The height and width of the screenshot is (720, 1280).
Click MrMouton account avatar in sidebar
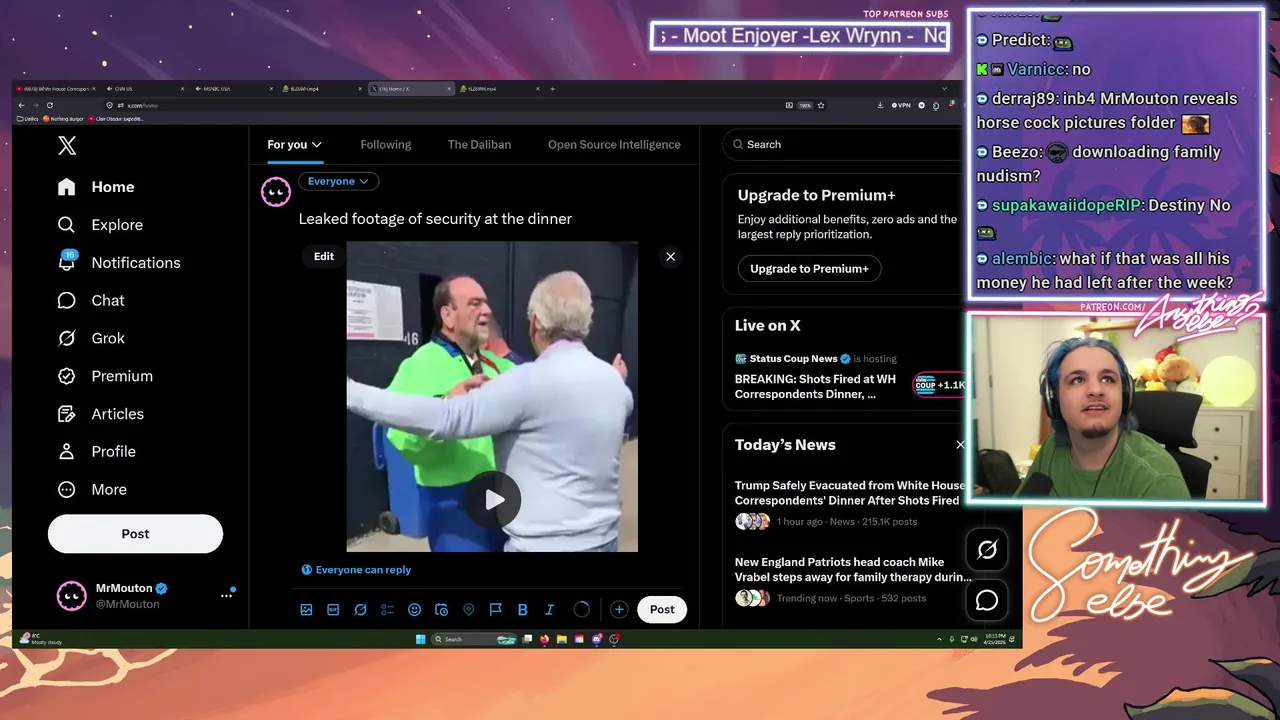coord(71,596)
